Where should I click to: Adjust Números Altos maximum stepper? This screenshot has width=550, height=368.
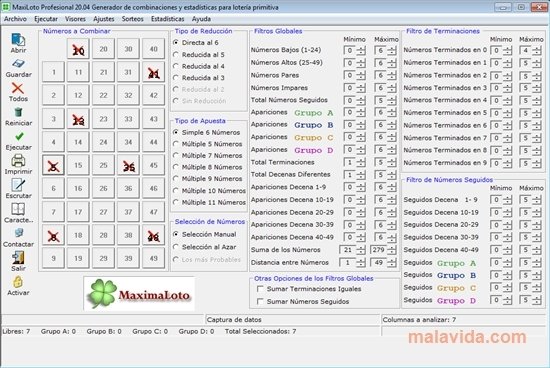[x=392, y=63]
